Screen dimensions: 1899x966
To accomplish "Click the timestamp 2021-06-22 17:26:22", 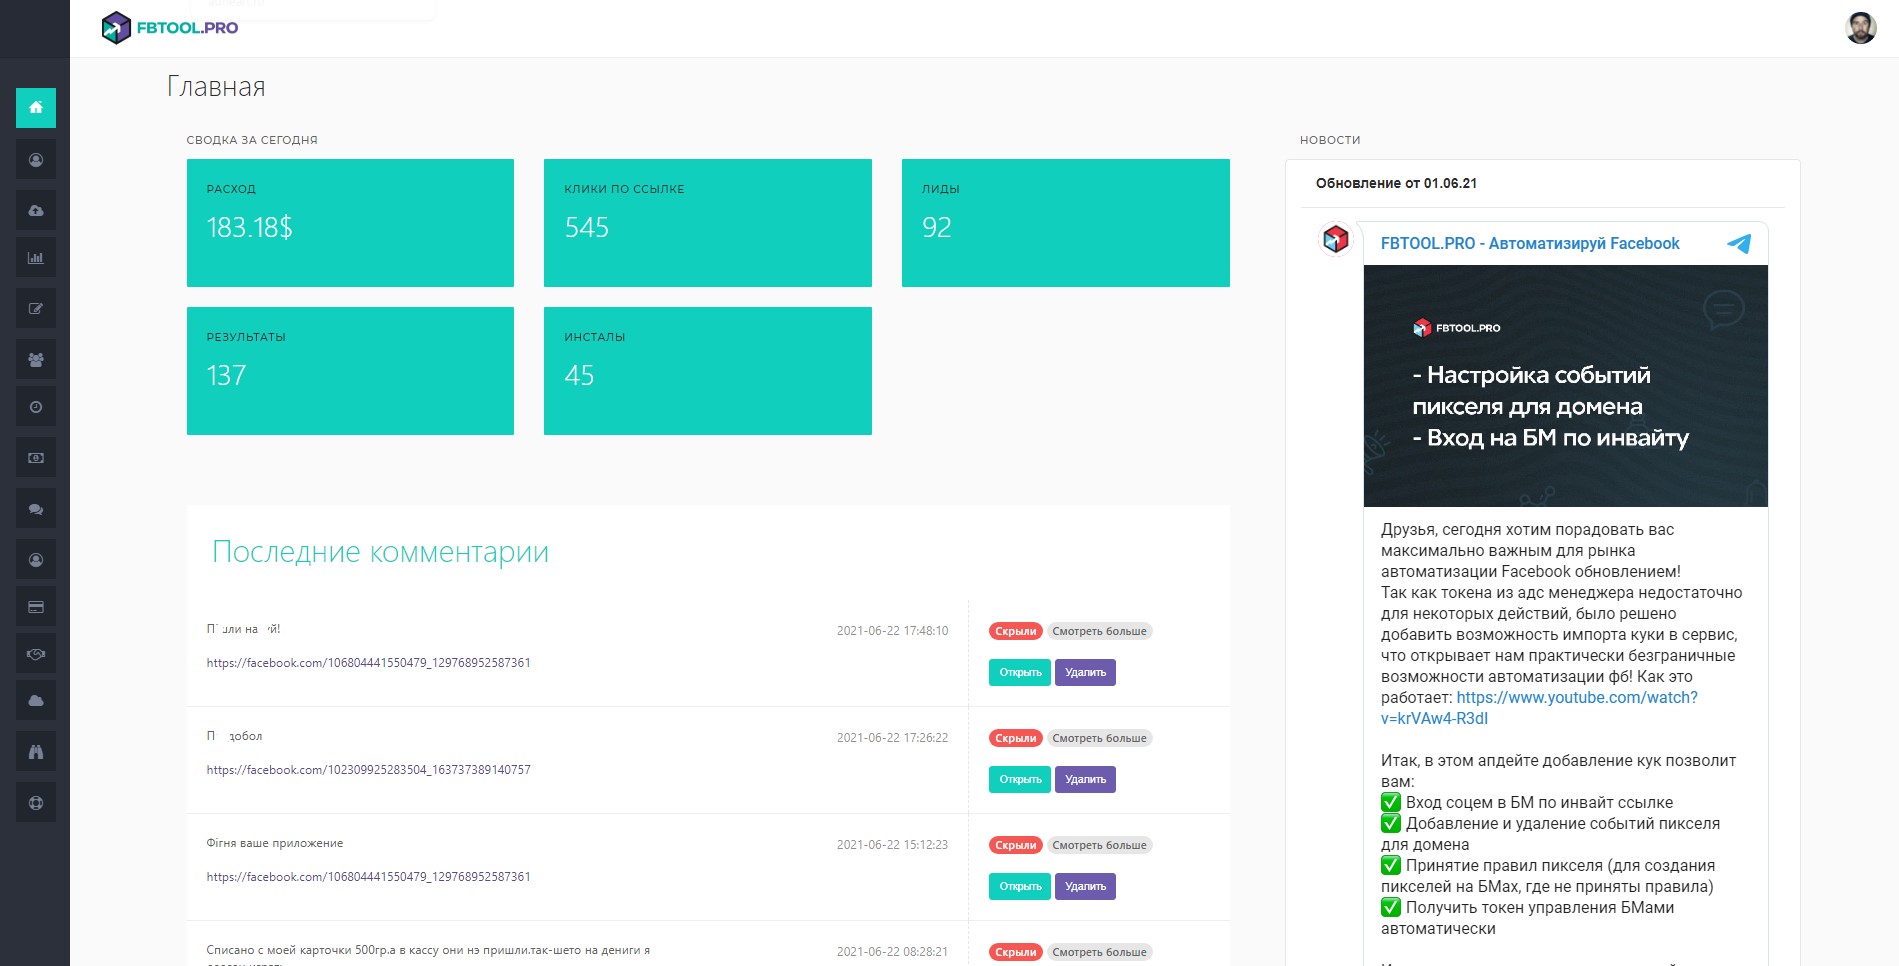I will click(892, 738).
